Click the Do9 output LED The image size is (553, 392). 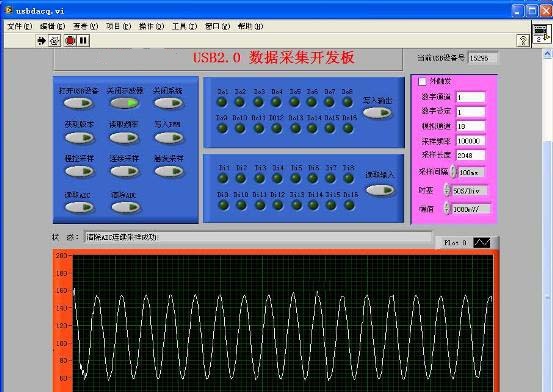(x=222, y=128)
